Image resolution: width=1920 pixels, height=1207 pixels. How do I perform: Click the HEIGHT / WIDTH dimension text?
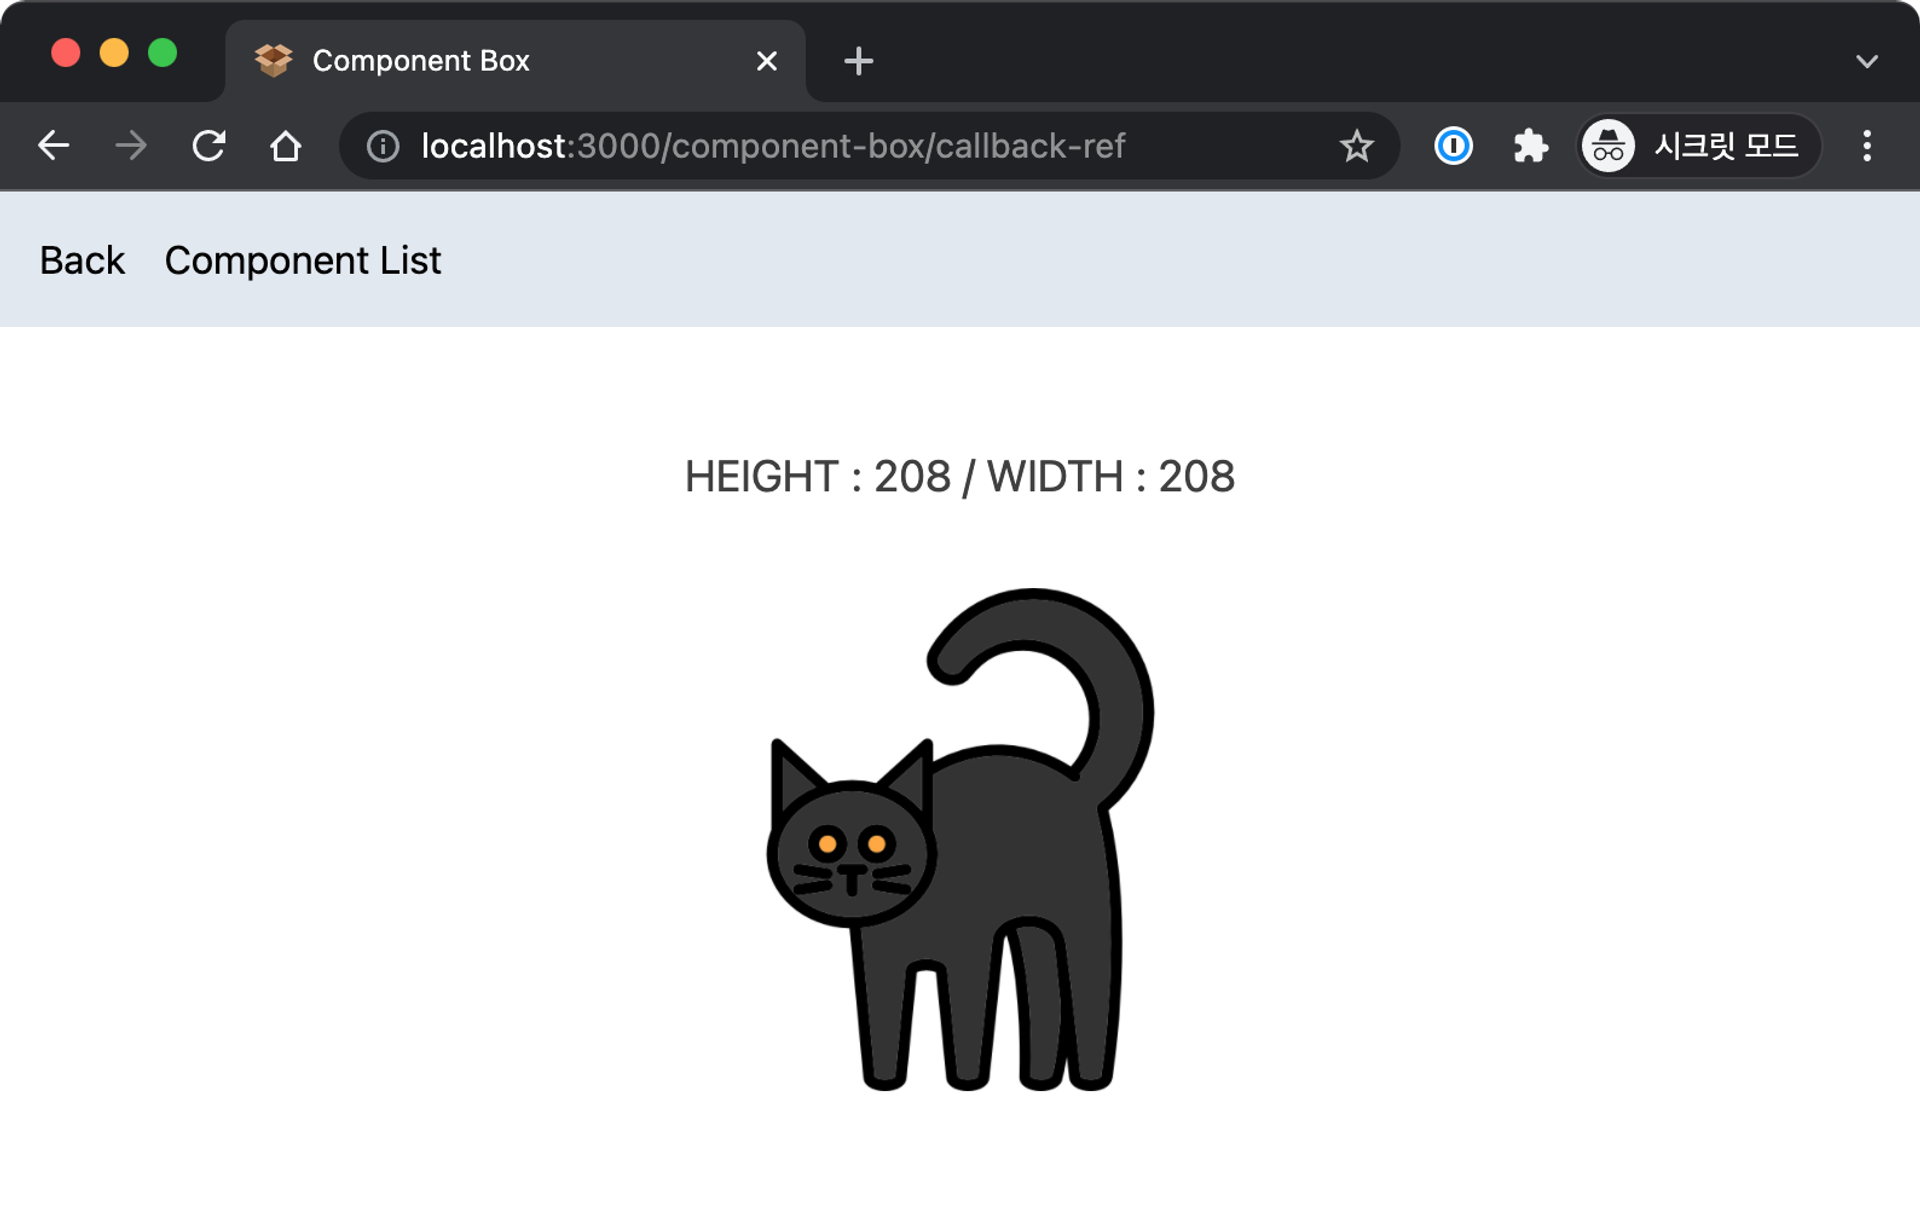tap(960, 476)
